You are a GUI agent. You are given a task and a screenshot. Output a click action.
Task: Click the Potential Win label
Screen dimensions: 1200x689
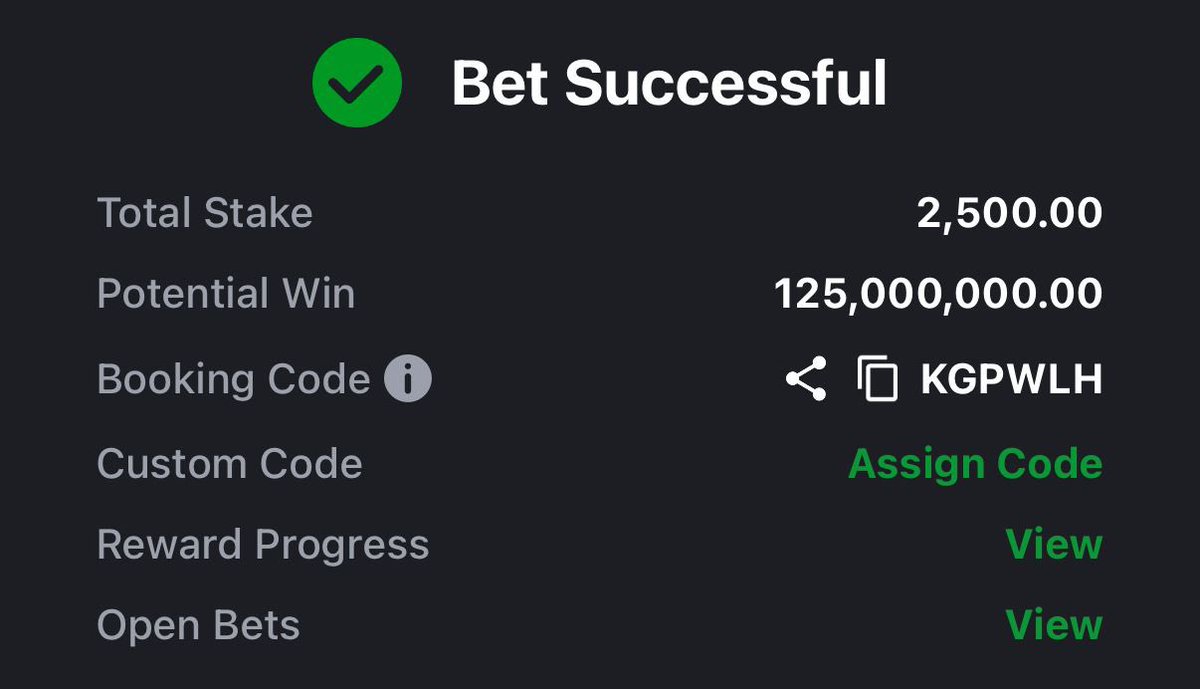click(226, 294)
